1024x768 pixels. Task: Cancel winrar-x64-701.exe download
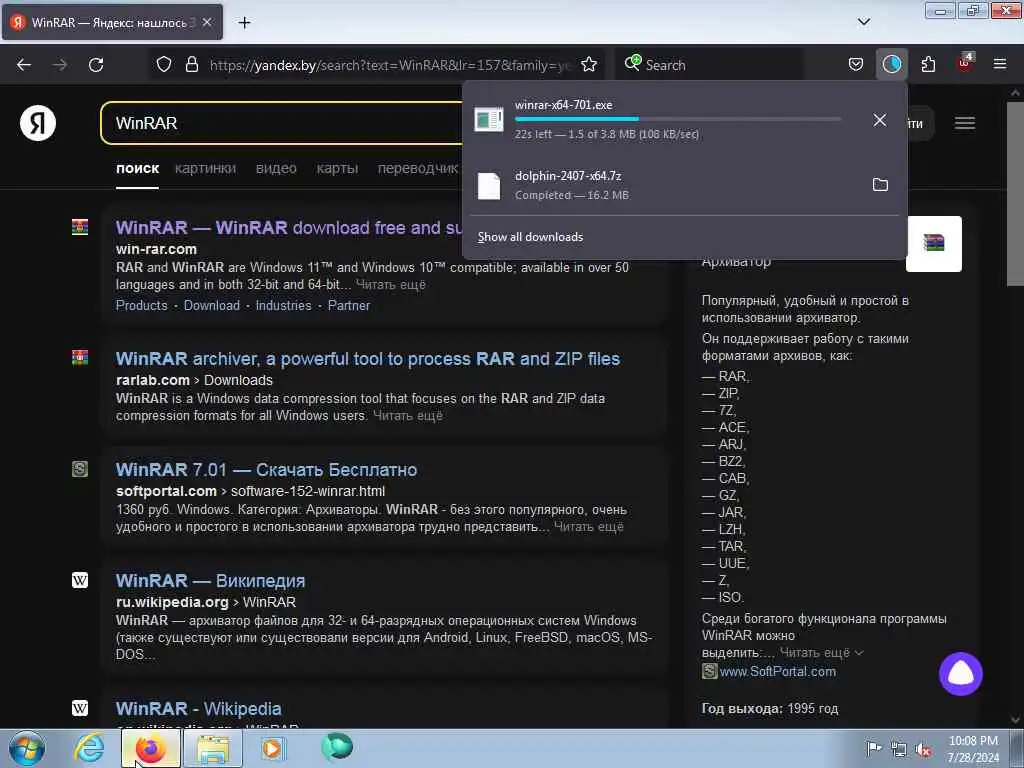point(880,120)
